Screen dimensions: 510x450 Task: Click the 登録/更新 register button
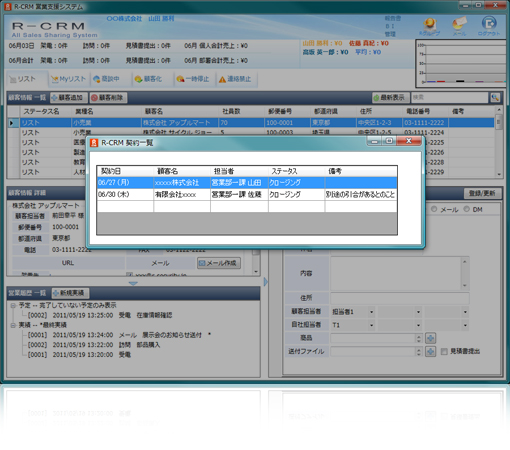(x=482, y=193)
